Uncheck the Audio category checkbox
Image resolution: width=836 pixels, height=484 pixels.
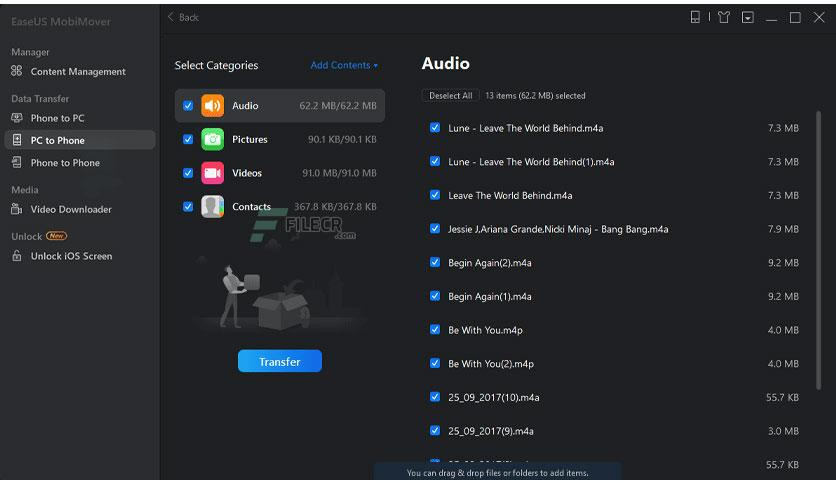[188, 106]
